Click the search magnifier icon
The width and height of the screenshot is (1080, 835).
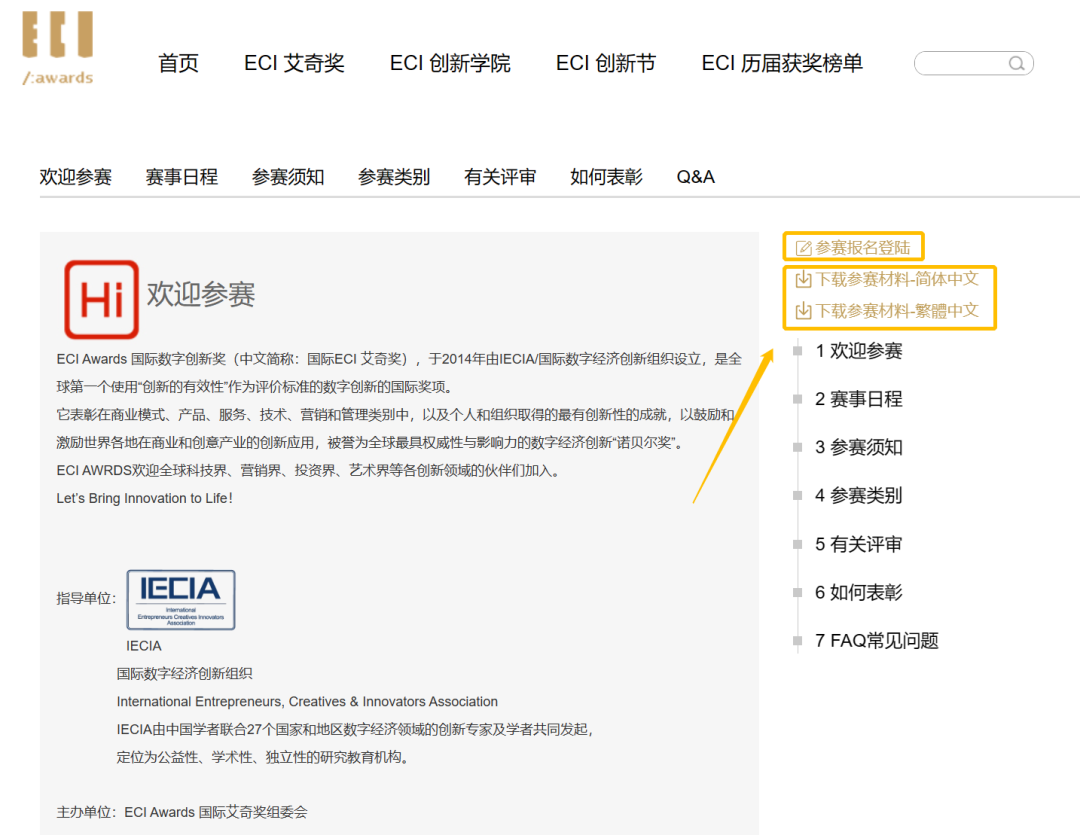tap(1017, 62)
